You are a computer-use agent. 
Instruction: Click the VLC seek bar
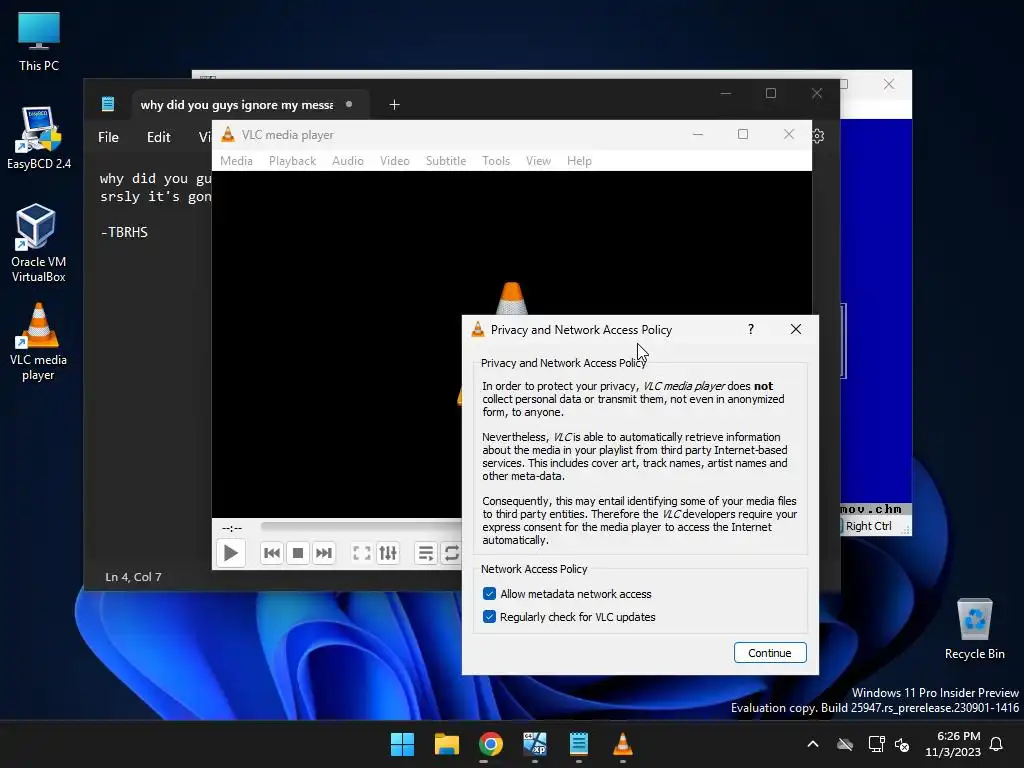(x=361, y=526)
